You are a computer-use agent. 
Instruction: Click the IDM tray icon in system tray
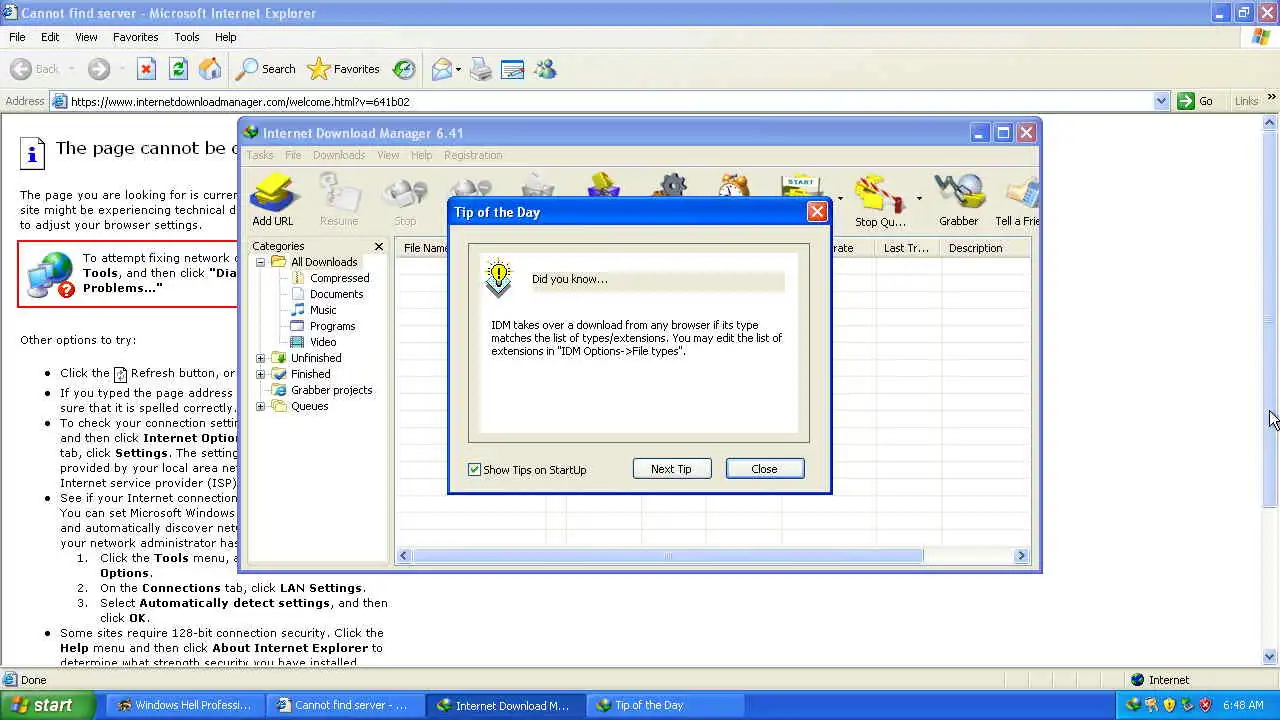coord(1133,705)
